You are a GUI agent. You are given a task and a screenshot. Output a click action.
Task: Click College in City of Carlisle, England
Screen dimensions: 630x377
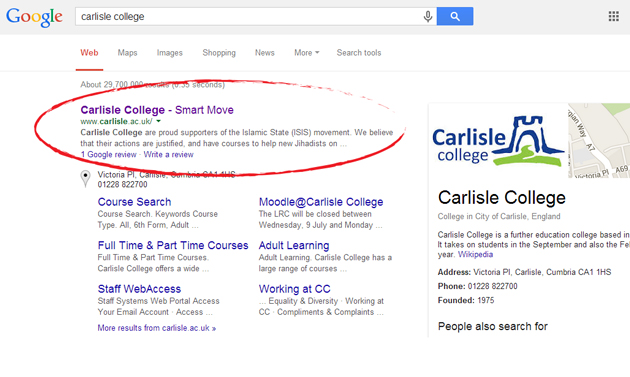[x=499, y=216]
